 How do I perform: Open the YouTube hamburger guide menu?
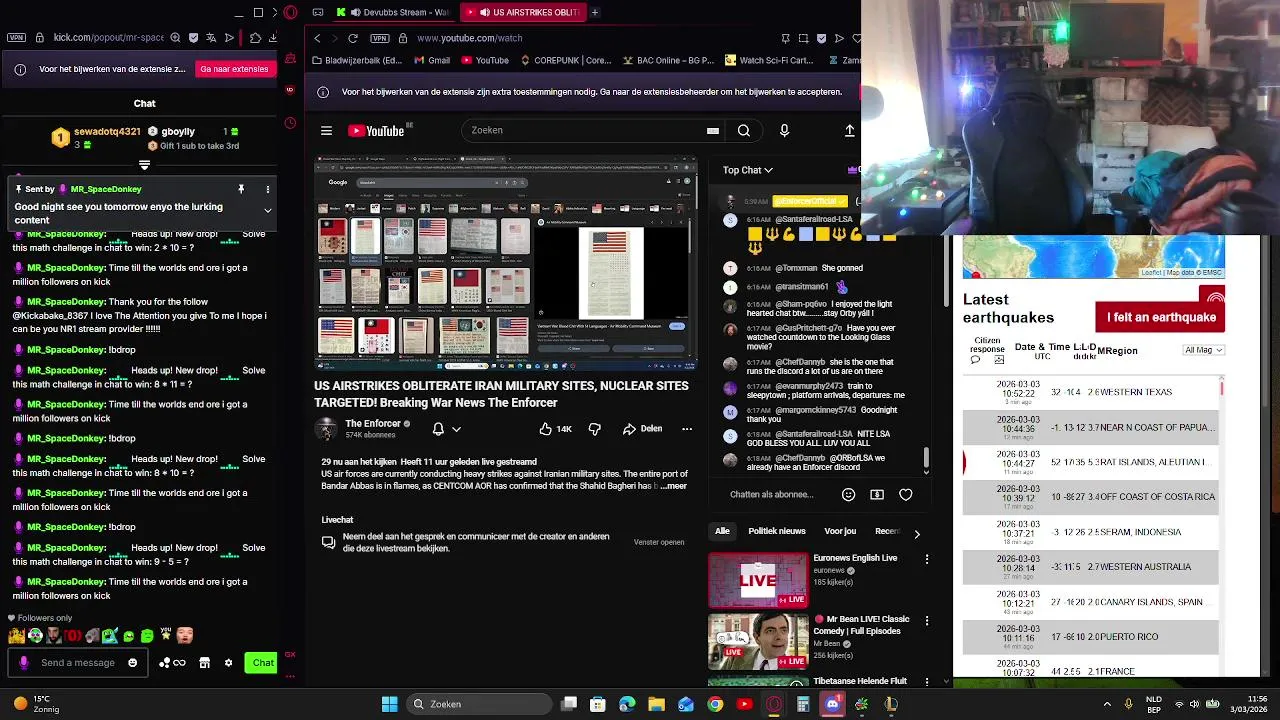[x=326, y=130]
